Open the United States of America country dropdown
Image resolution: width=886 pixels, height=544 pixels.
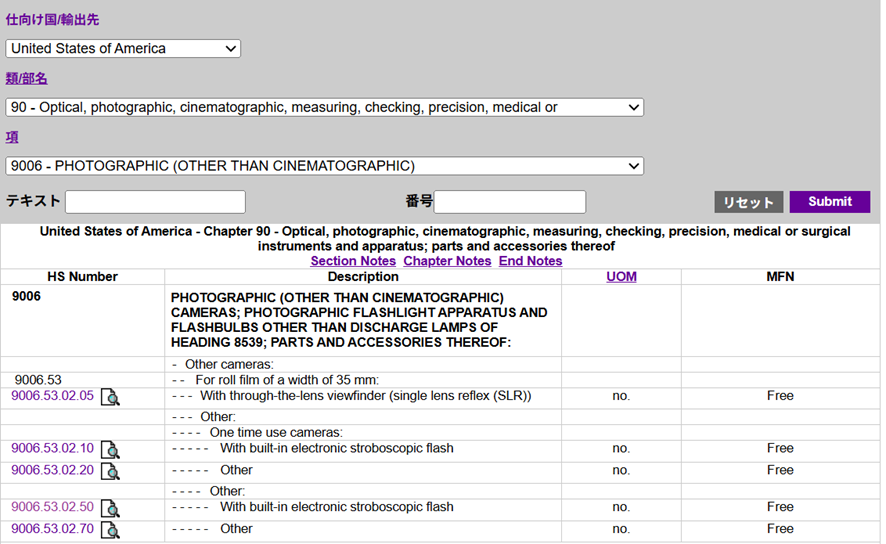[123, 48]
